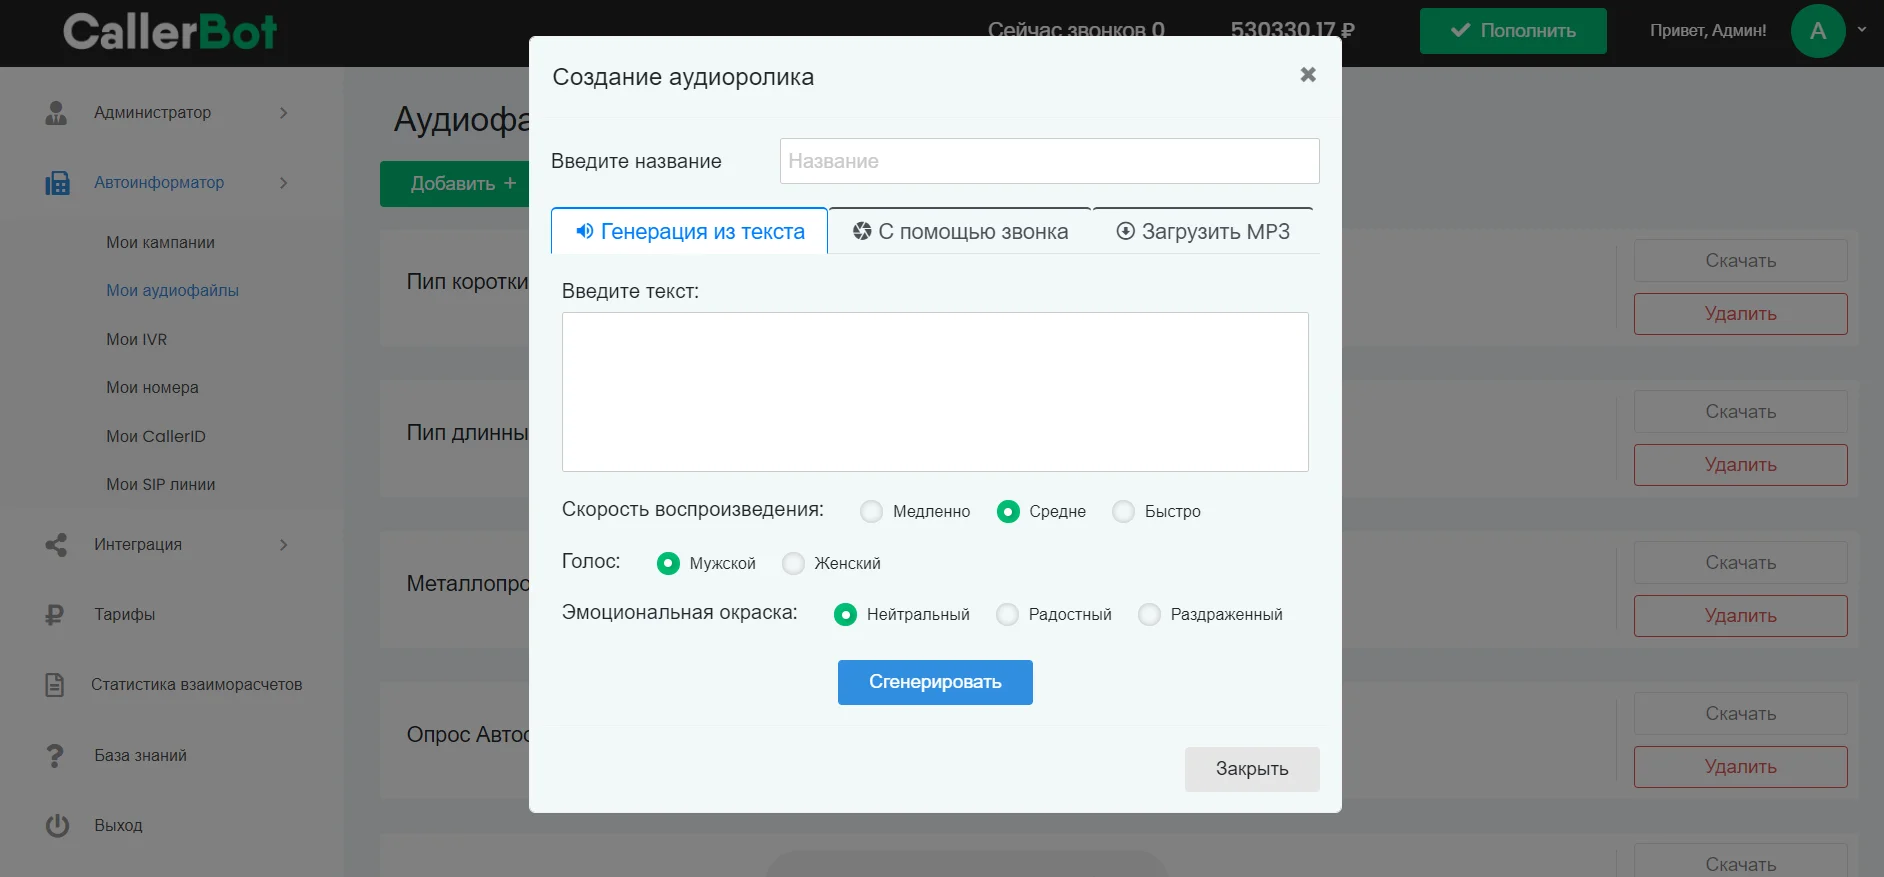Select Быстро playback speed
1884x877 pixels.
(x=1124, y=512)
